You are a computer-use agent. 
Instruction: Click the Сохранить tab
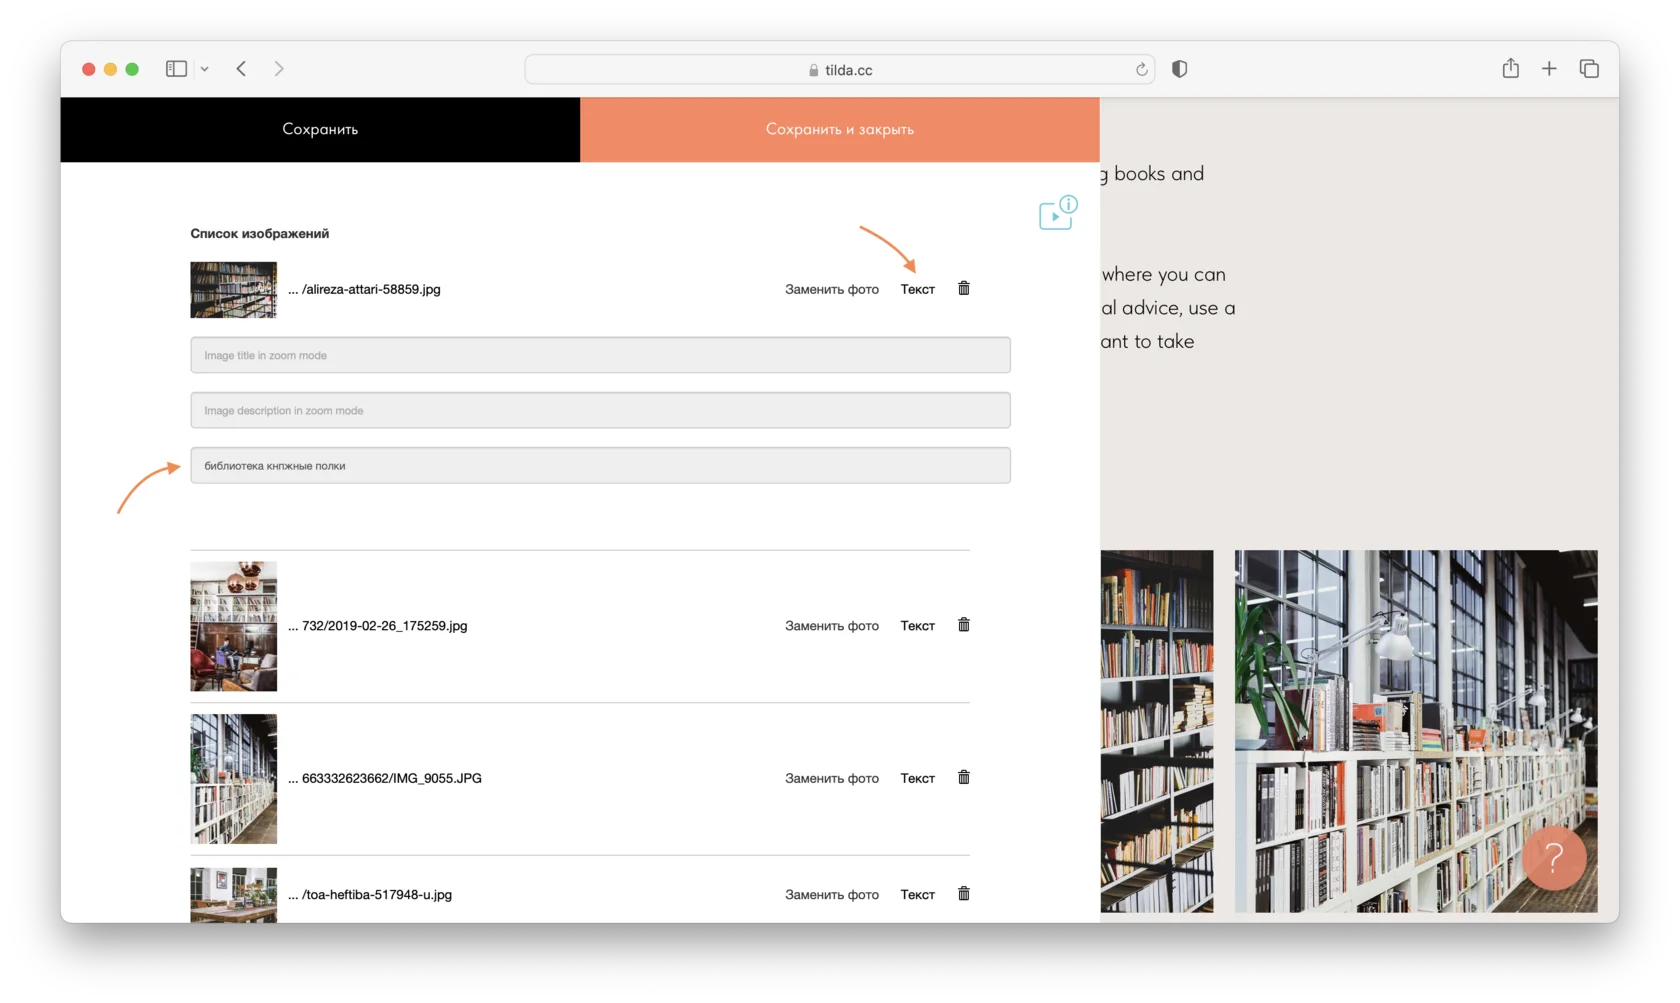(x=320, y=129)
